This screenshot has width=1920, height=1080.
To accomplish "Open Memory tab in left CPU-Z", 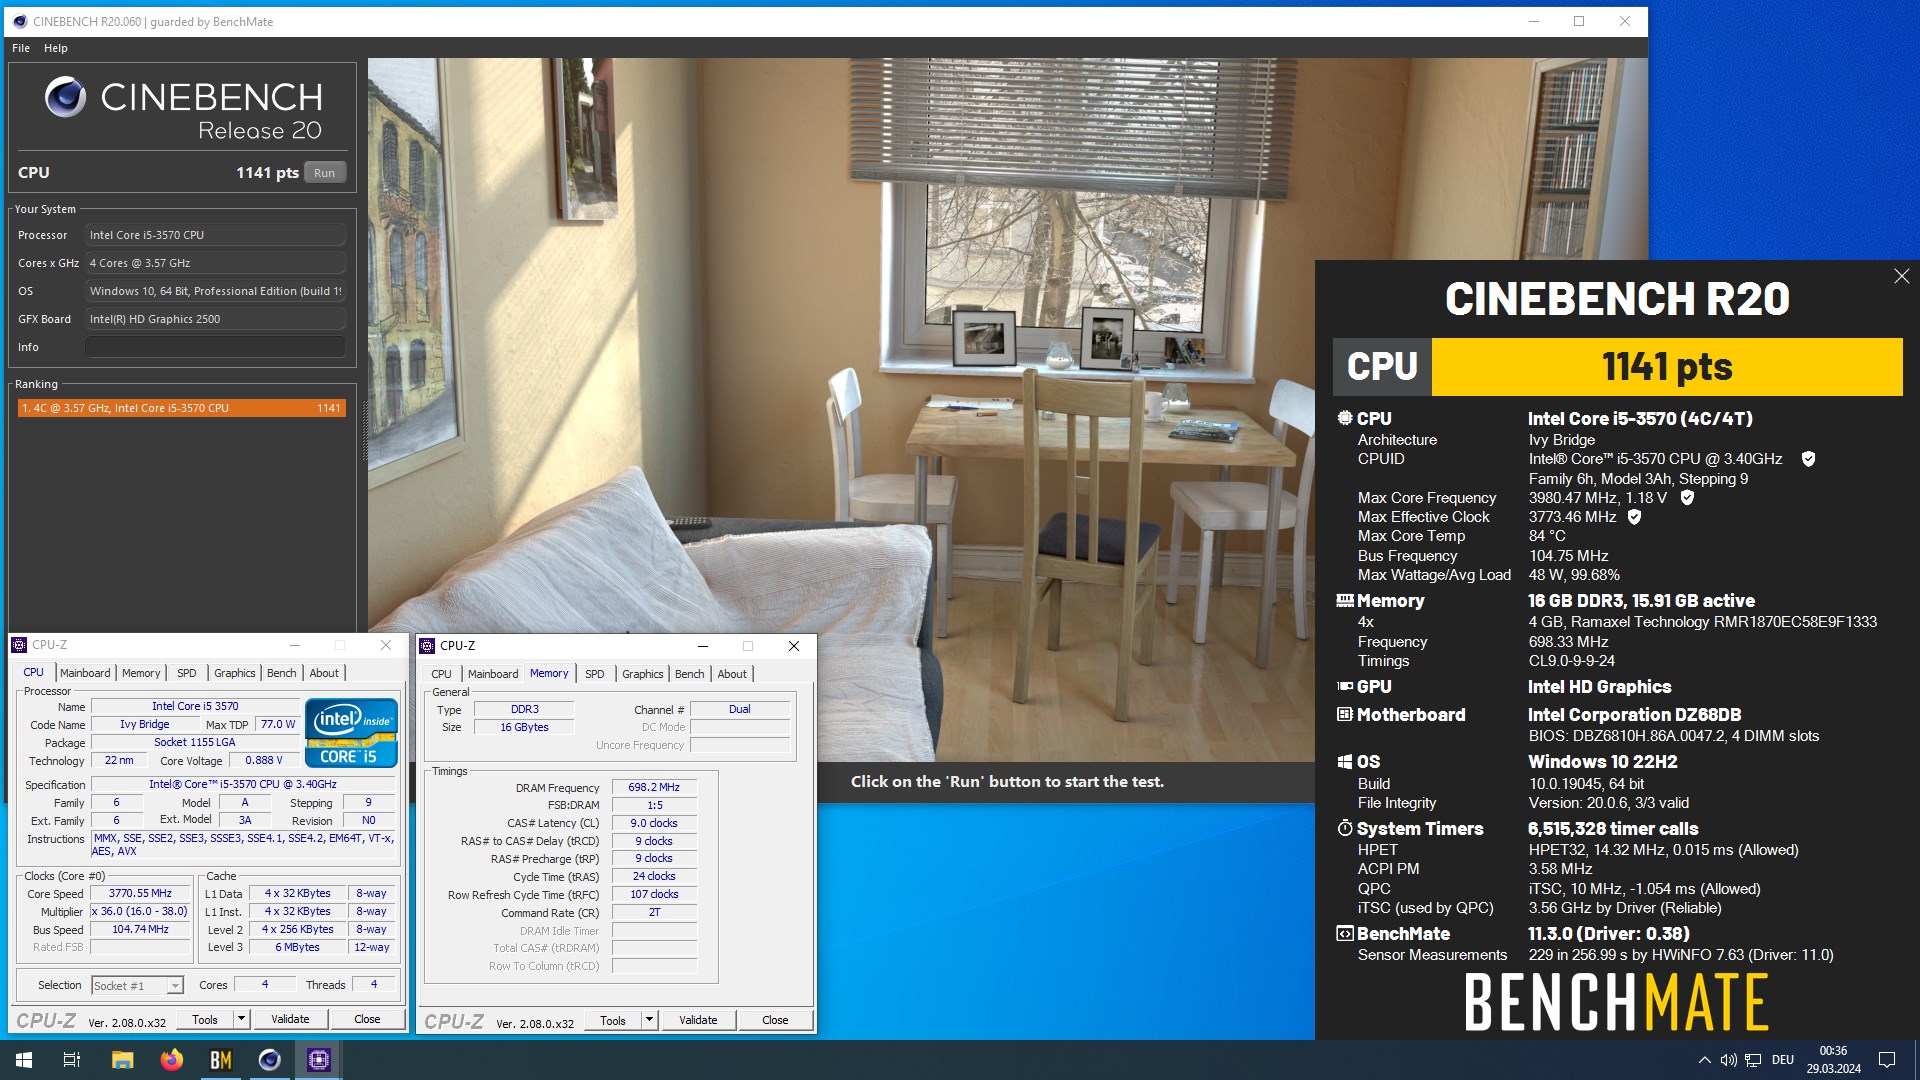I will 141,673.
